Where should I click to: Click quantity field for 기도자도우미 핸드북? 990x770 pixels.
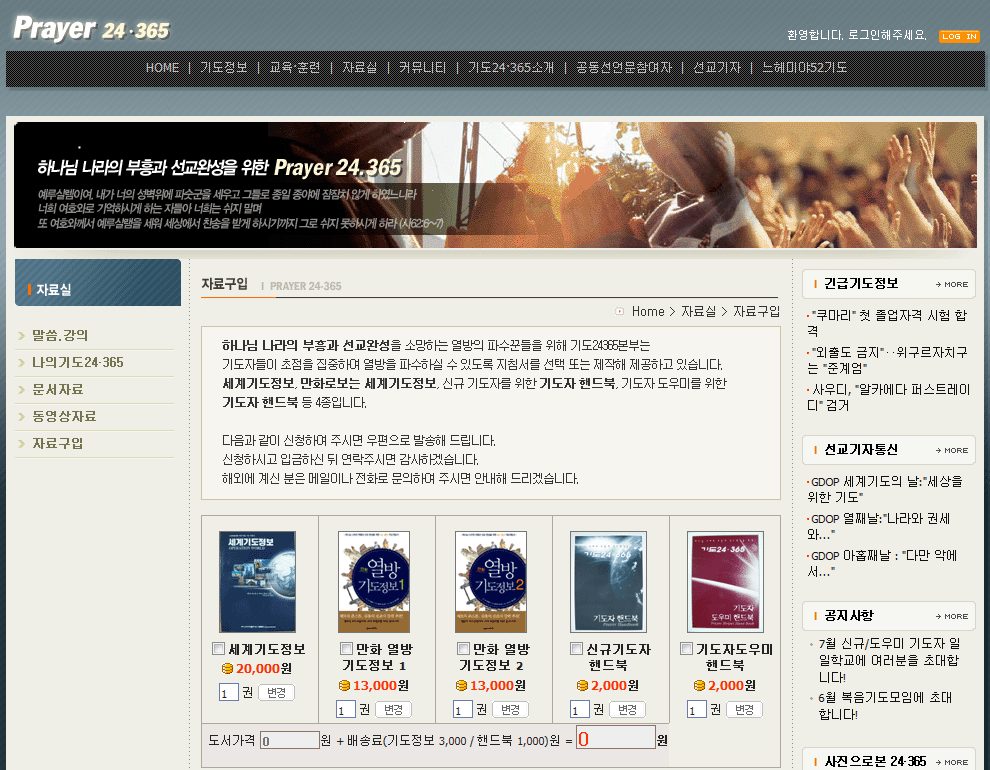[x=696, y=709]
